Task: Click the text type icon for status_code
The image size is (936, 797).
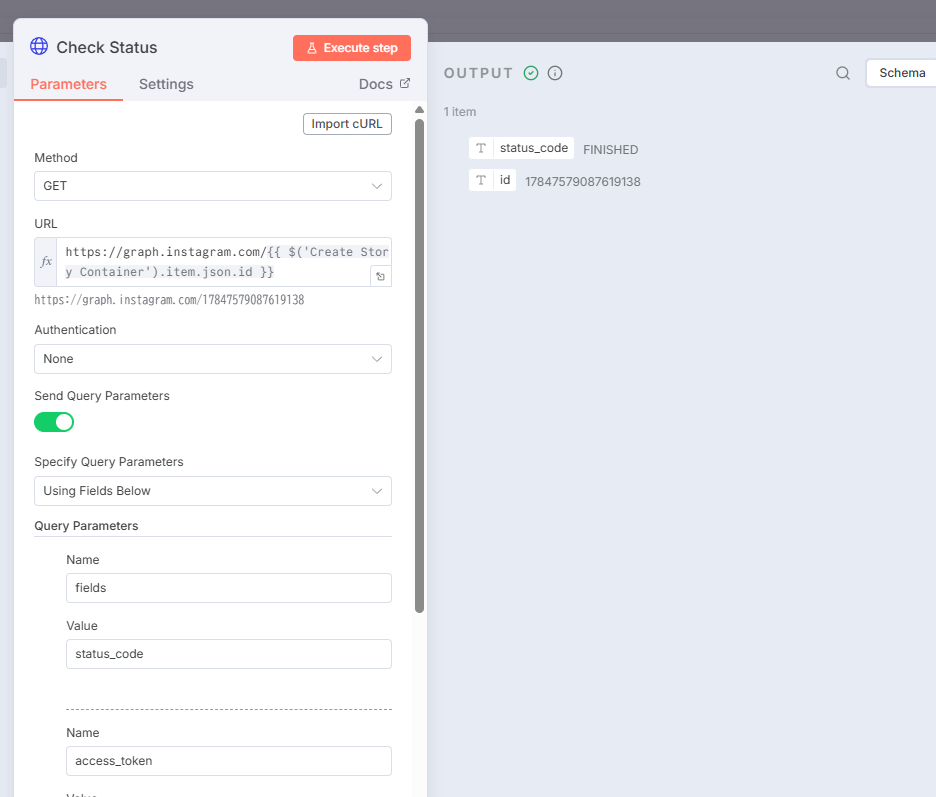Action: pyautogui.click(x=481, y=148)
